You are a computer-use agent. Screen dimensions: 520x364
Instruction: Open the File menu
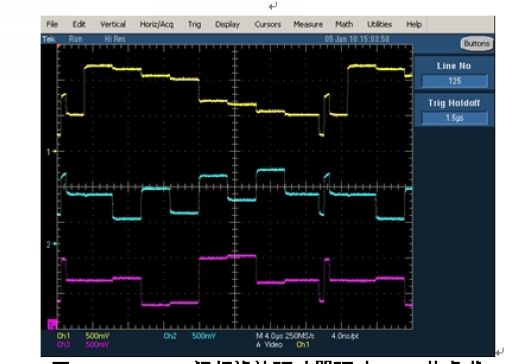[52, 24]
